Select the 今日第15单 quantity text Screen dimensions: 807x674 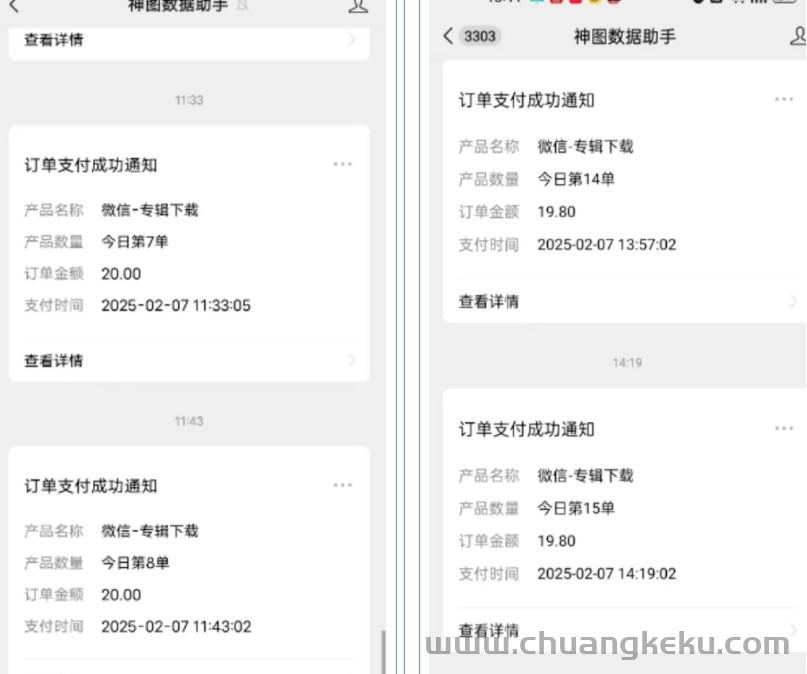(576, 508)
